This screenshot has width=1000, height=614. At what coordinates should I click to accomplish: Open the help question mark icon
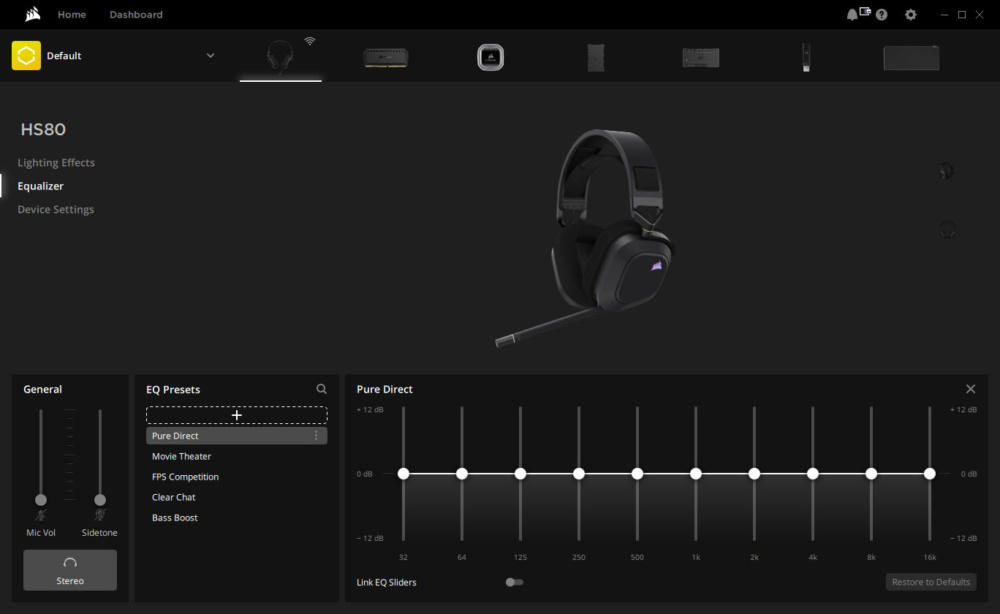[881, 15]
